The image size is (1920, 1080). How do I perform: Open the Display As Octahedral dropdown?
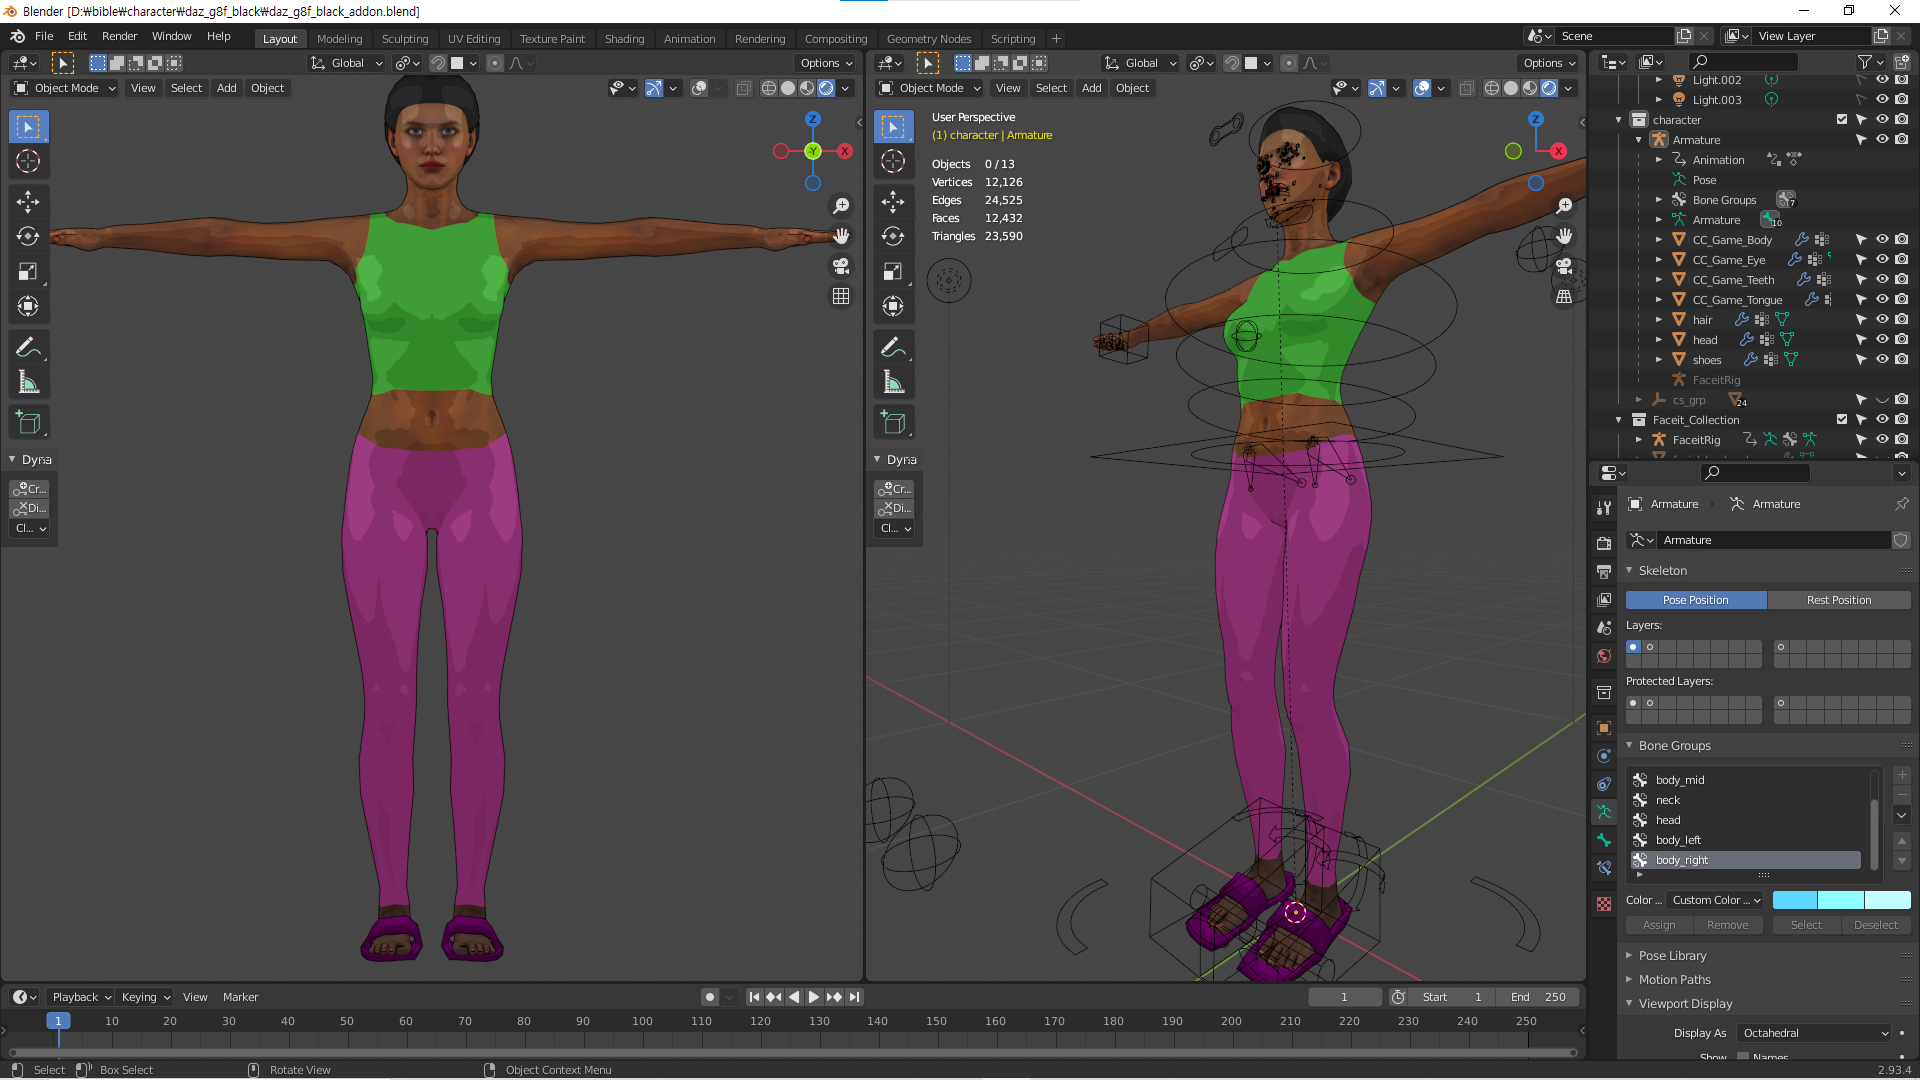[1815, 1033]
